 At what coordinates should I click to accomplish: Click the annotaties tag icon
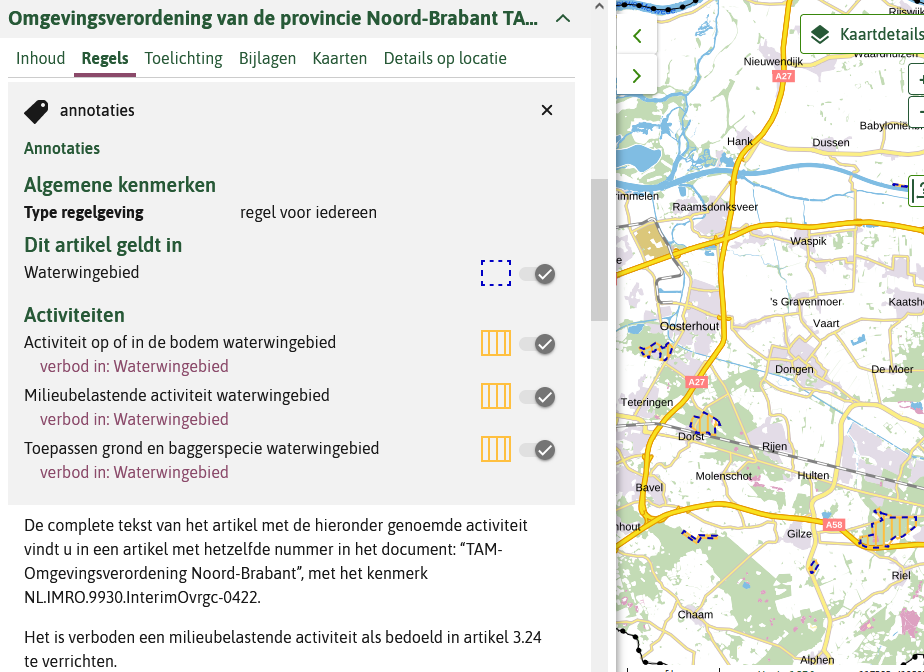[37, 111]
